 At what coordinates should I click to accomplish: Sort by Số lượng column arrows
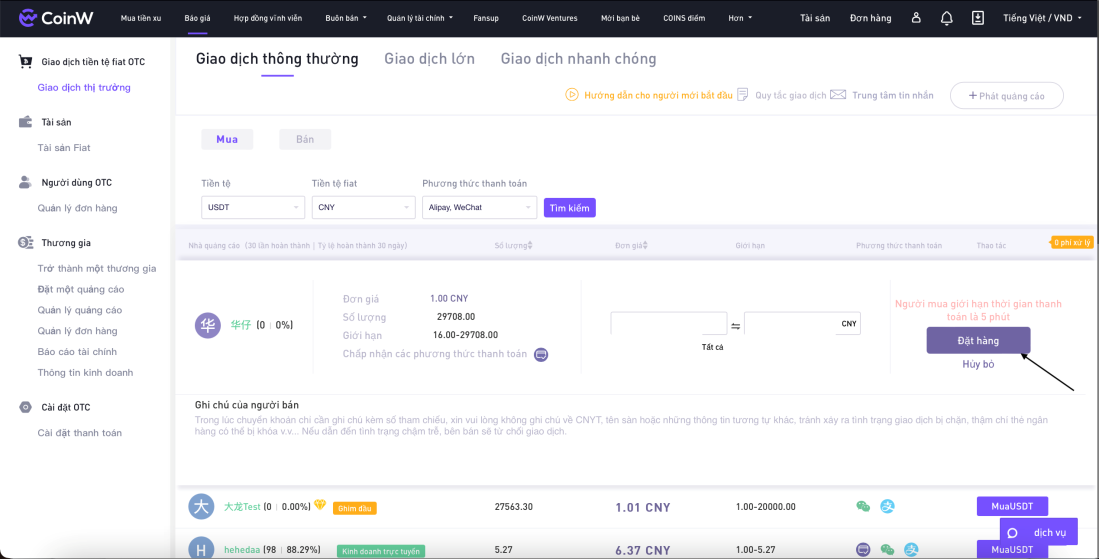[x=530, y=245]
